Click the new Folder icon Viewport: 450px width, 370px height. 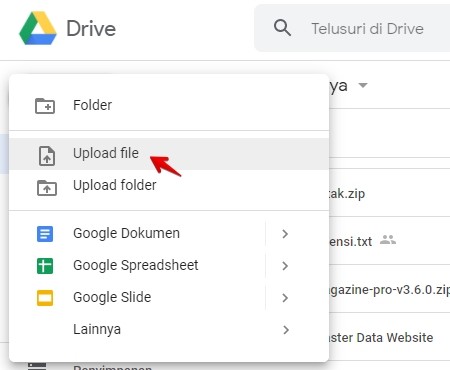point(45,106)
